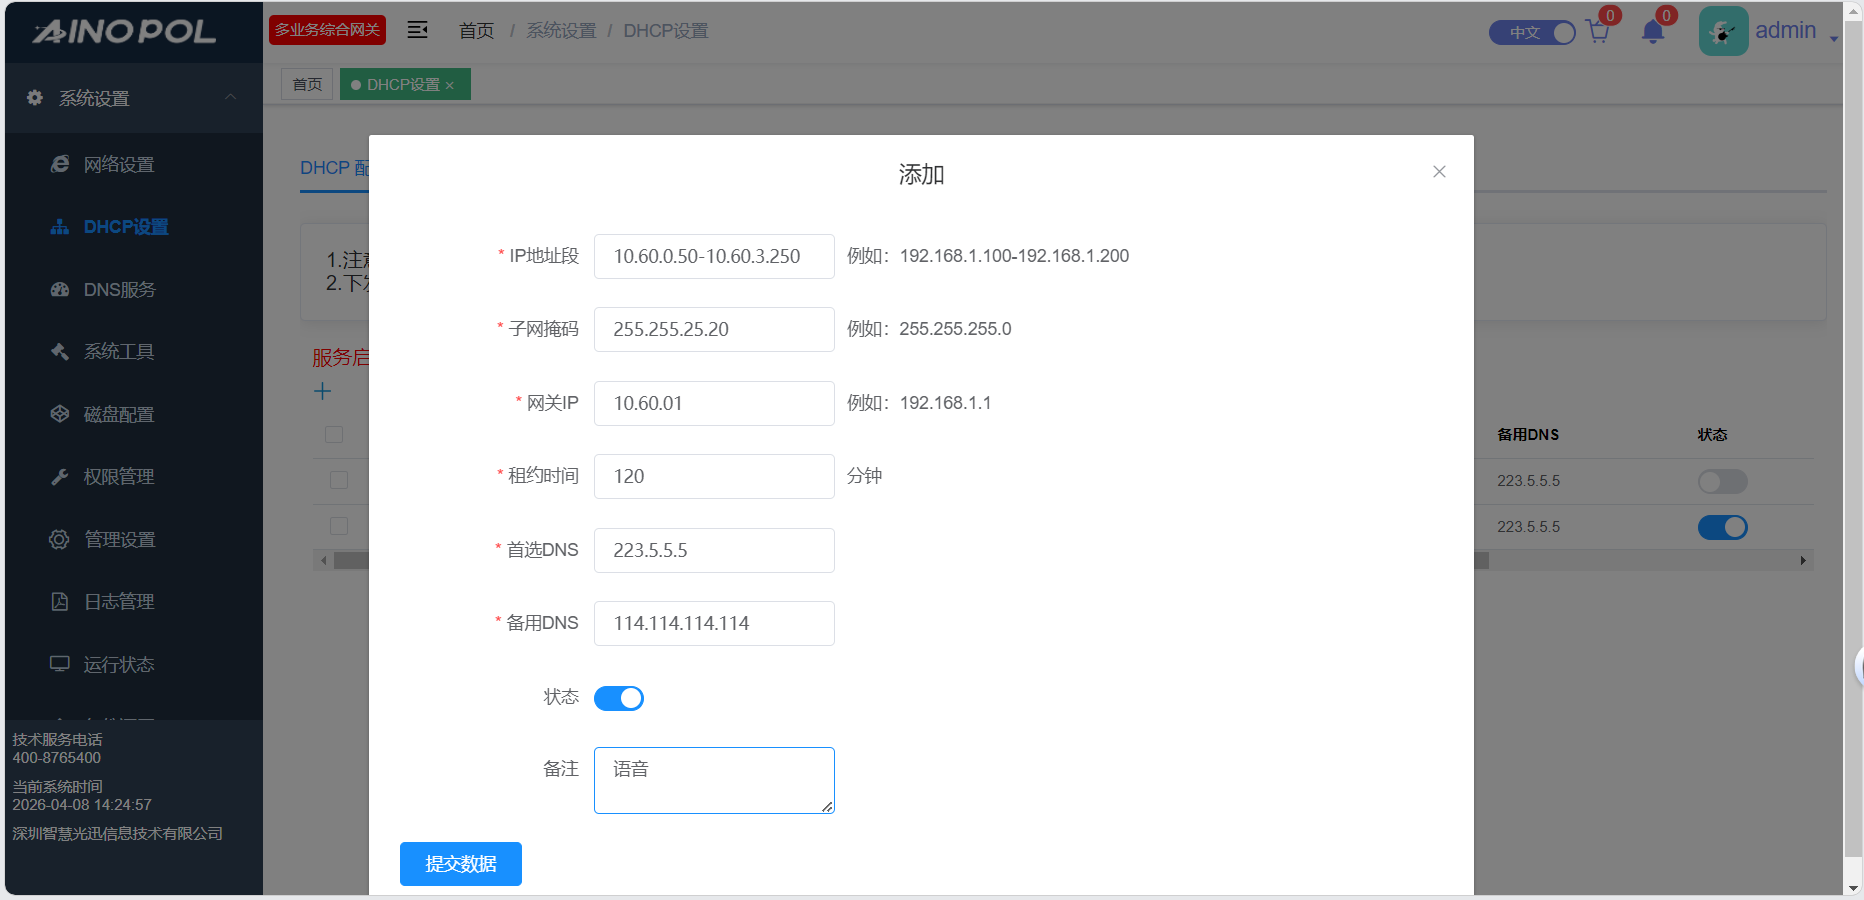Click the 系统设置 gear icon in sidebar
The image size is (1864, 900).
point(35,98)
